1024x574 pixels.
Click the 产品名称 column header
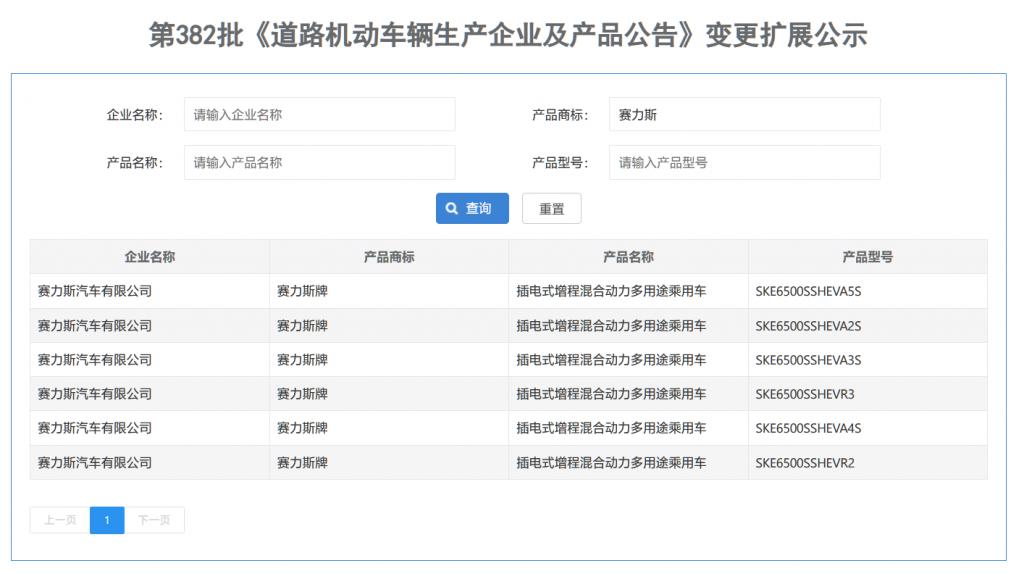click(x=628, y=257)
